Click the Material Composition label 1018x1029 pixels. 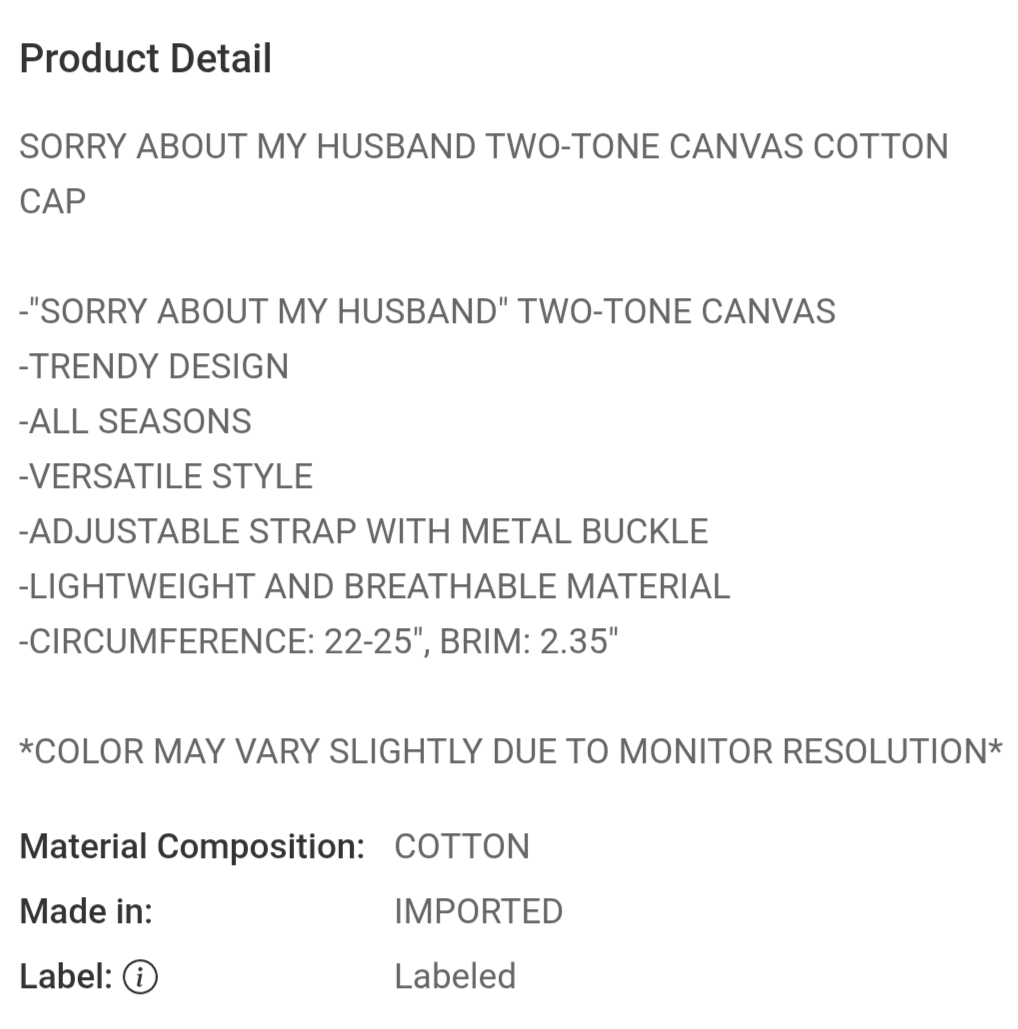click(192, 847)
